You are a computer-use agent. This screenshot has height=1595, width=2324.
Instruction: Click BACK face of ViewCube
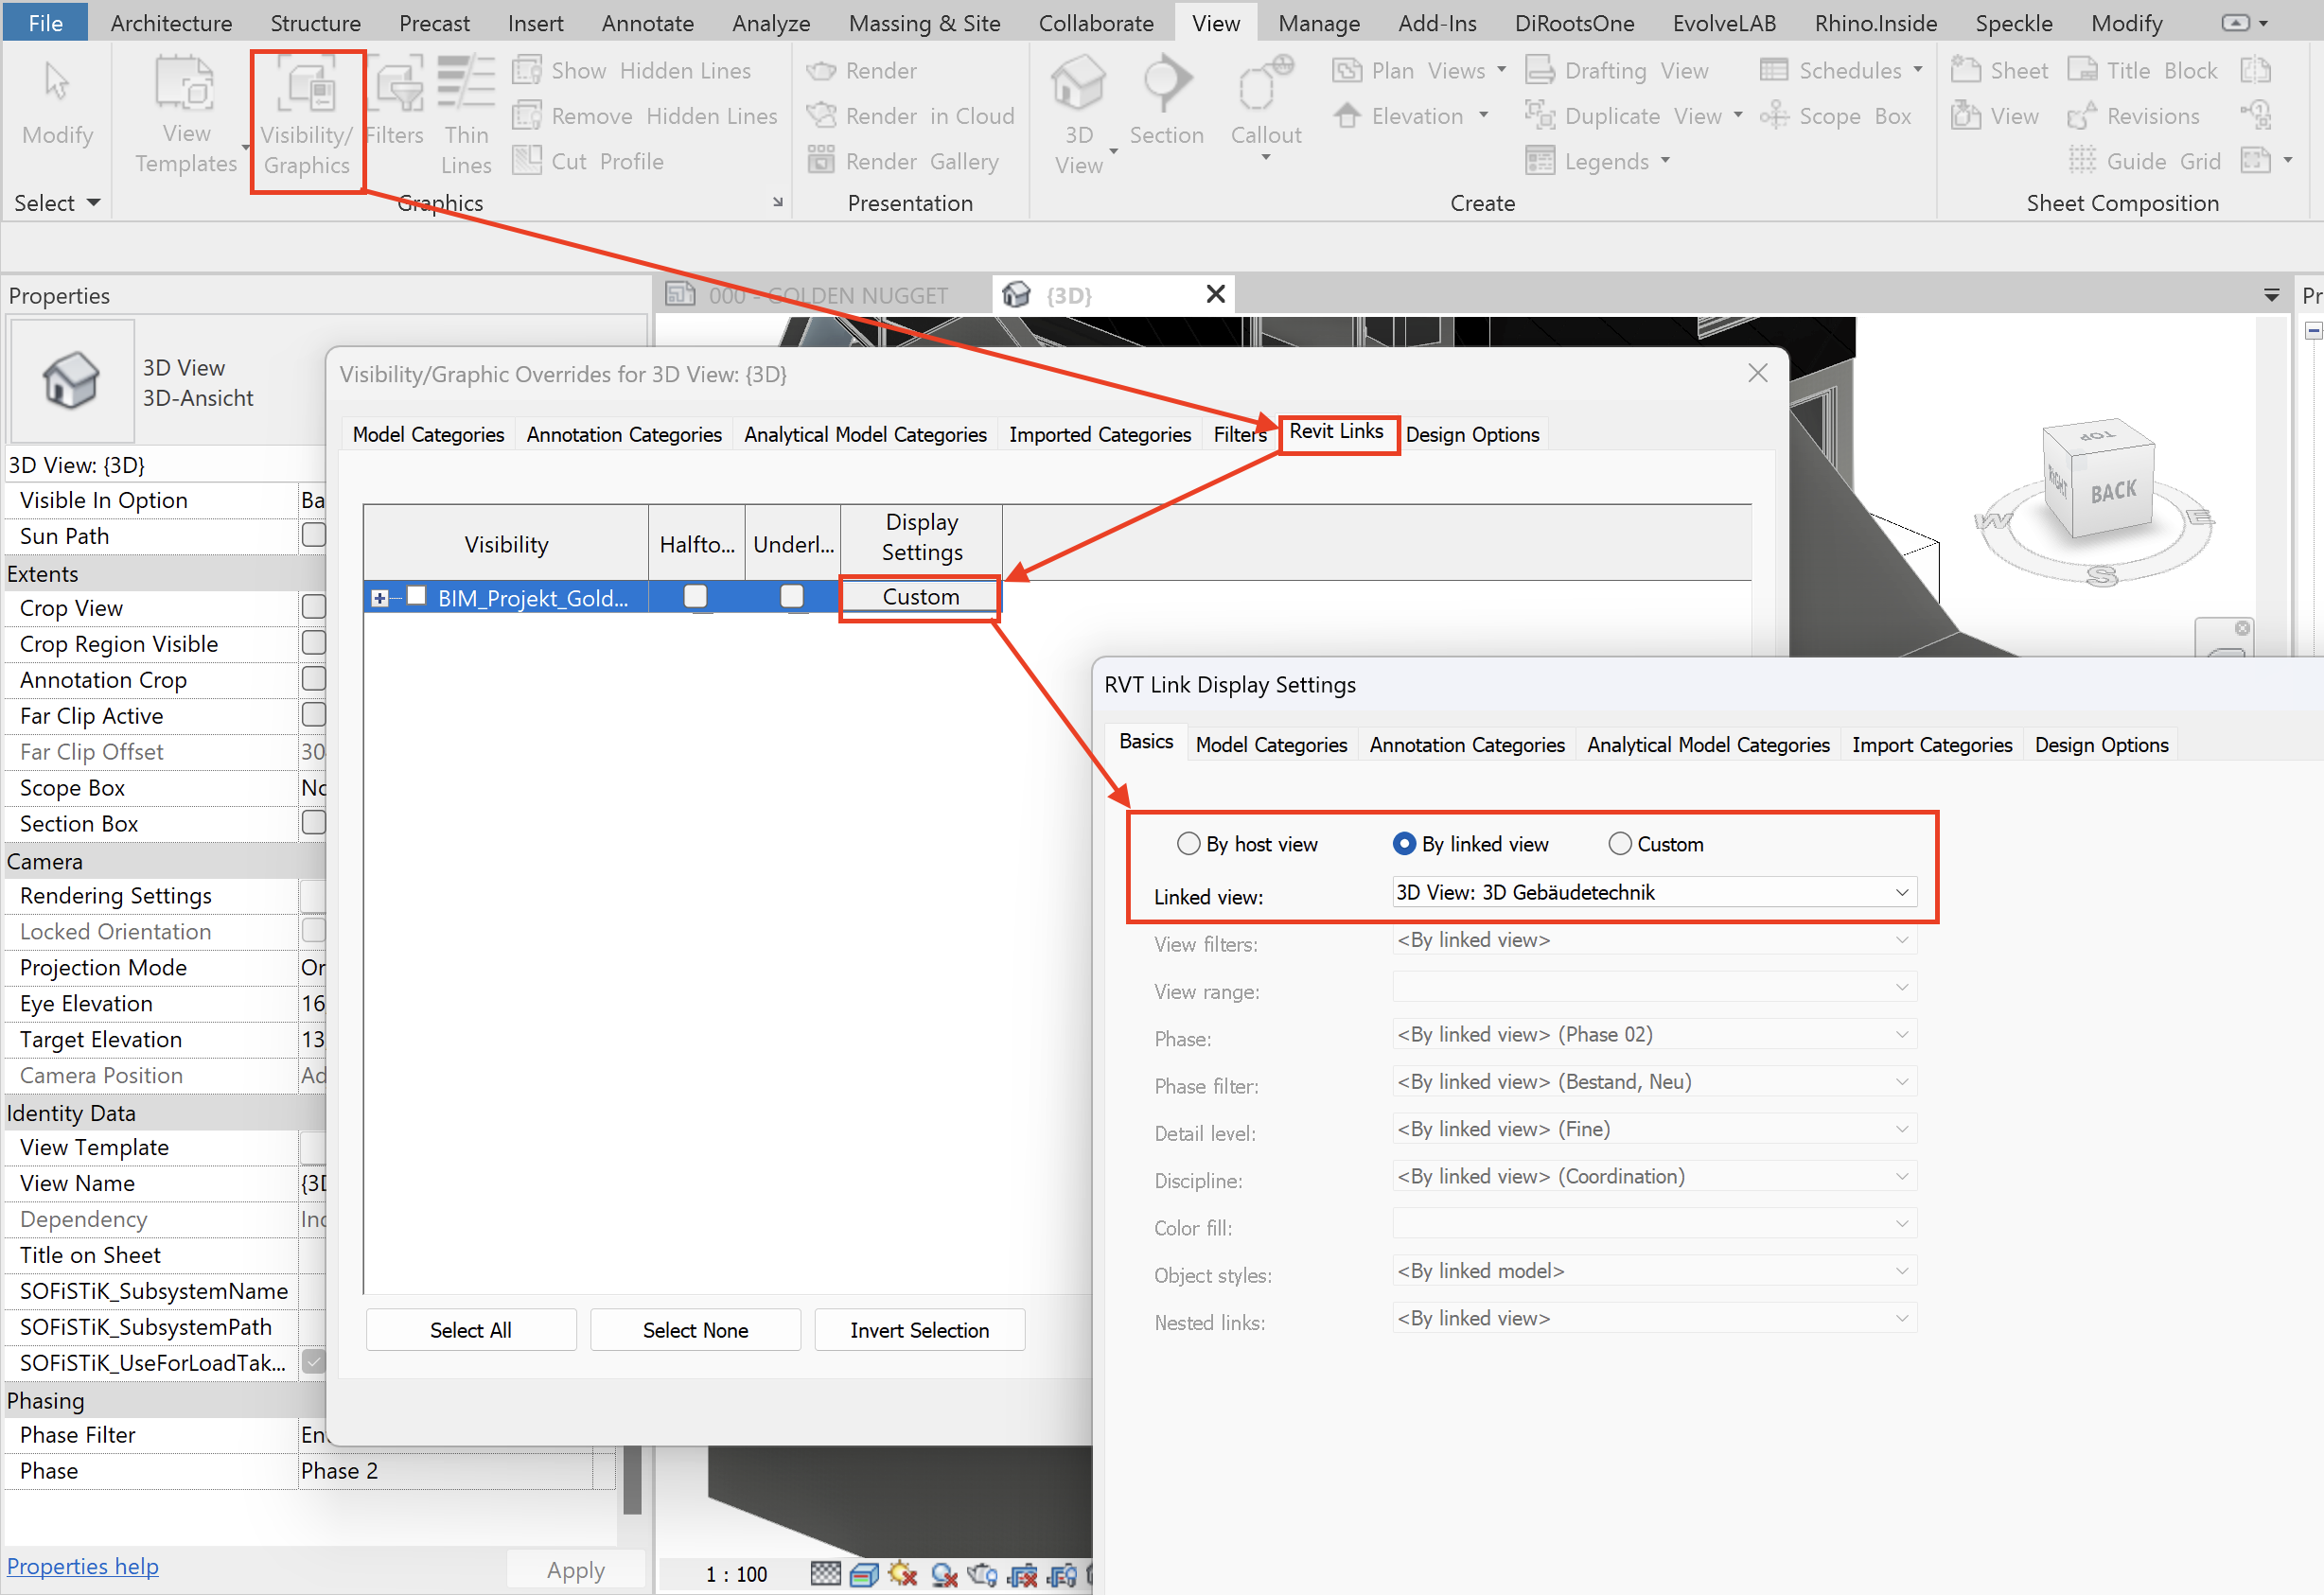pyautogui.click(x=2112, y=493)
